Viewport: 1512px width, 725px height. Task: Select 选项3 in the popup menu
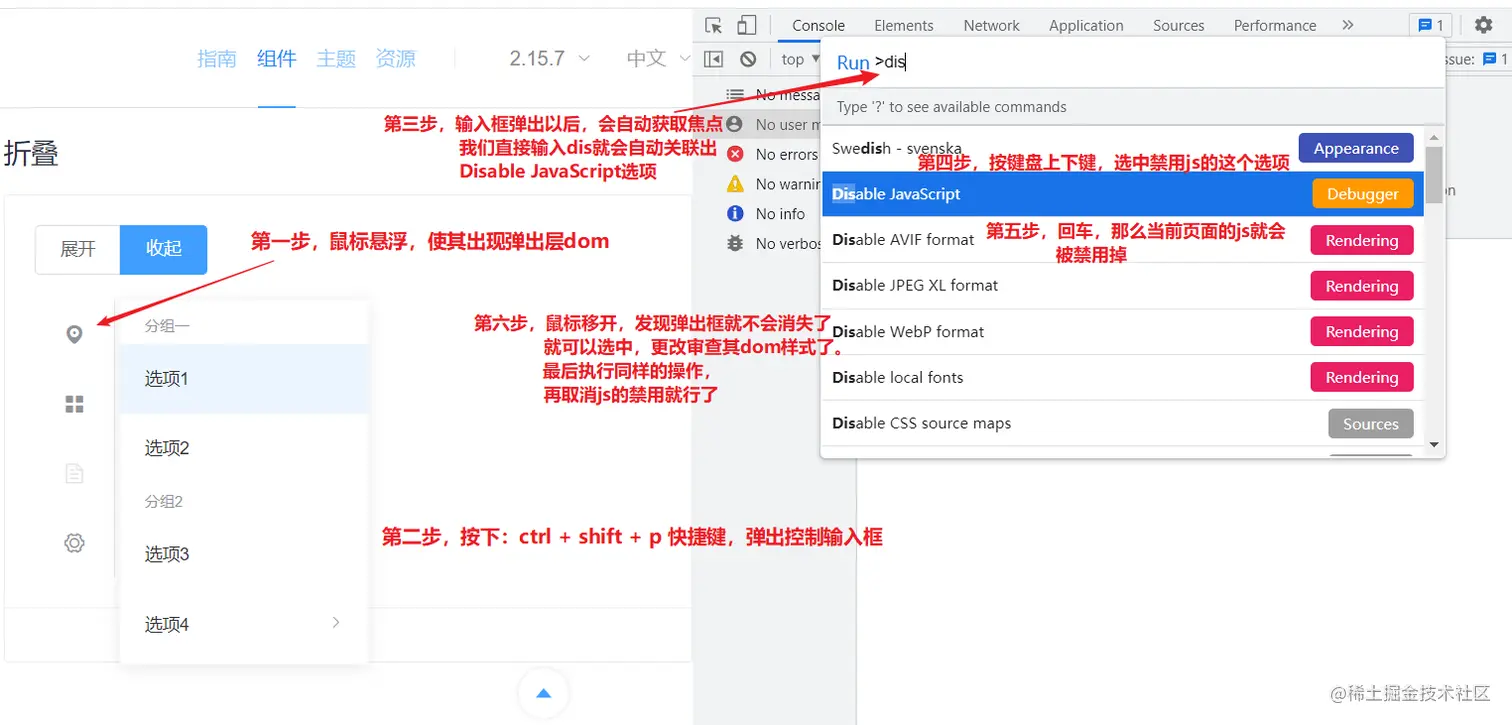pos(244,554)
